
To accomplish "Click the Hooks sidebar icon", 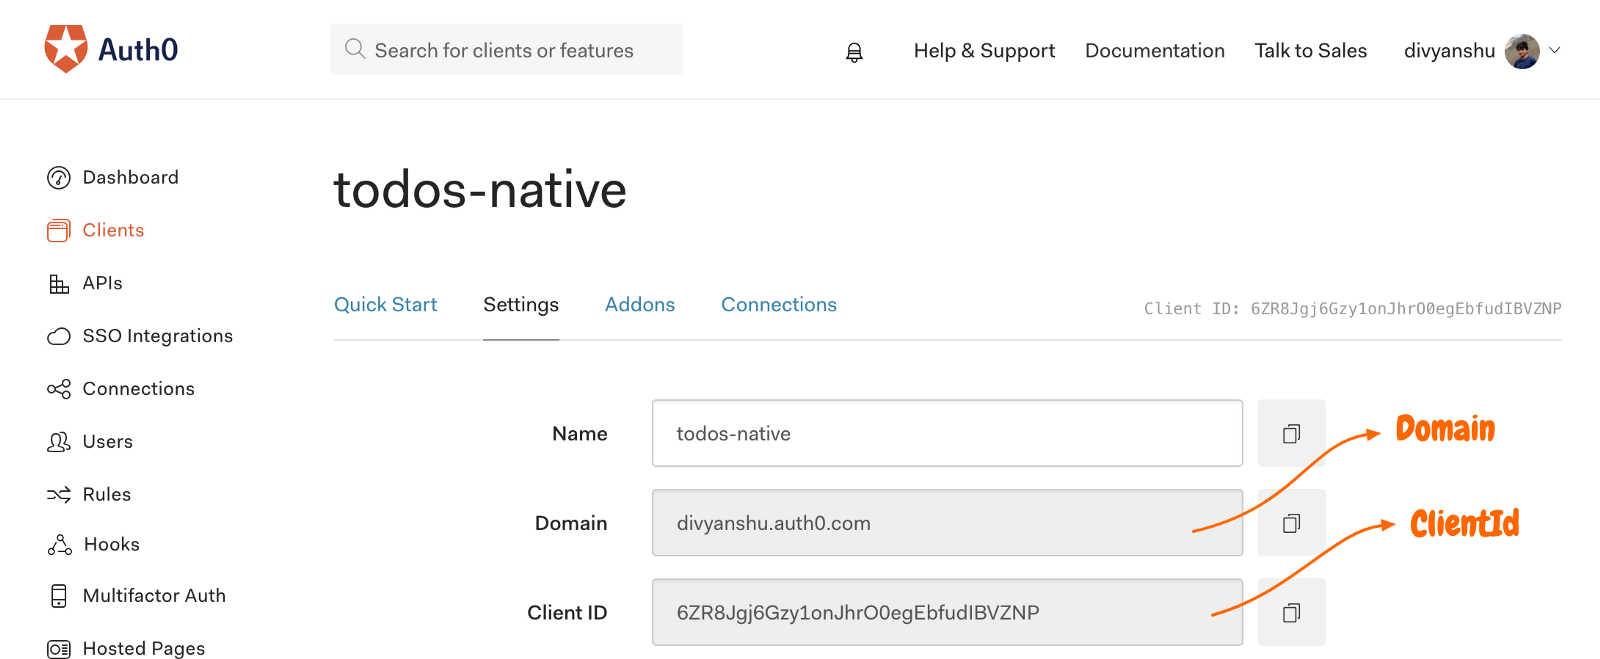I will pyautogui.click(x=59, y=545).
